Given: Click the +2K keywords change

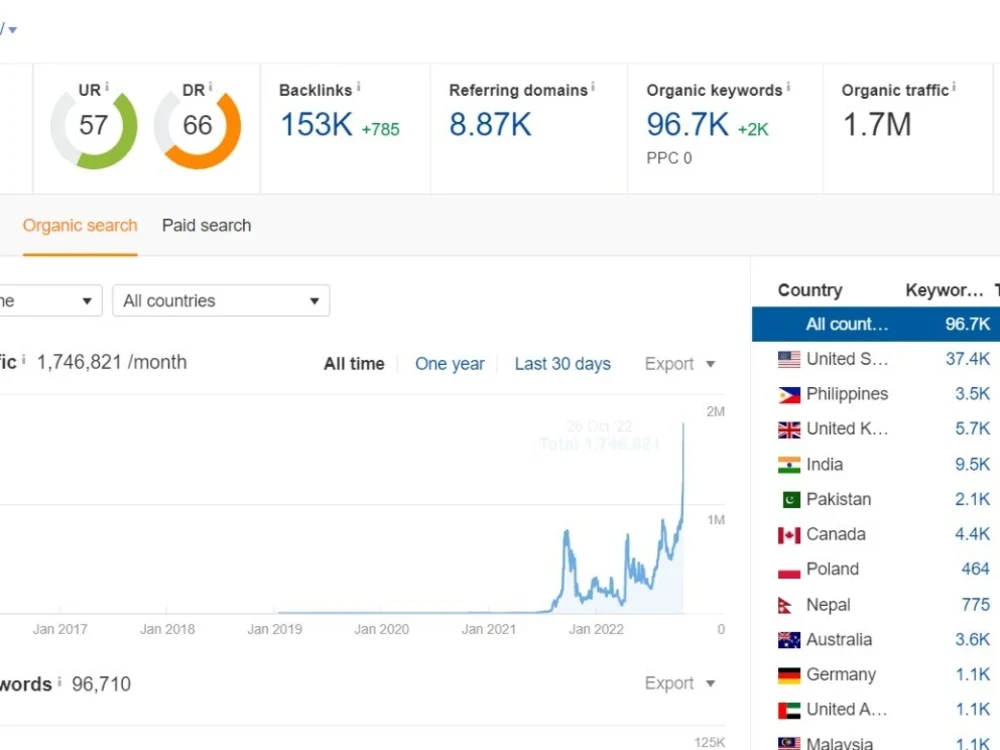Looking at the screenshot, I should (x=753, y=129).
